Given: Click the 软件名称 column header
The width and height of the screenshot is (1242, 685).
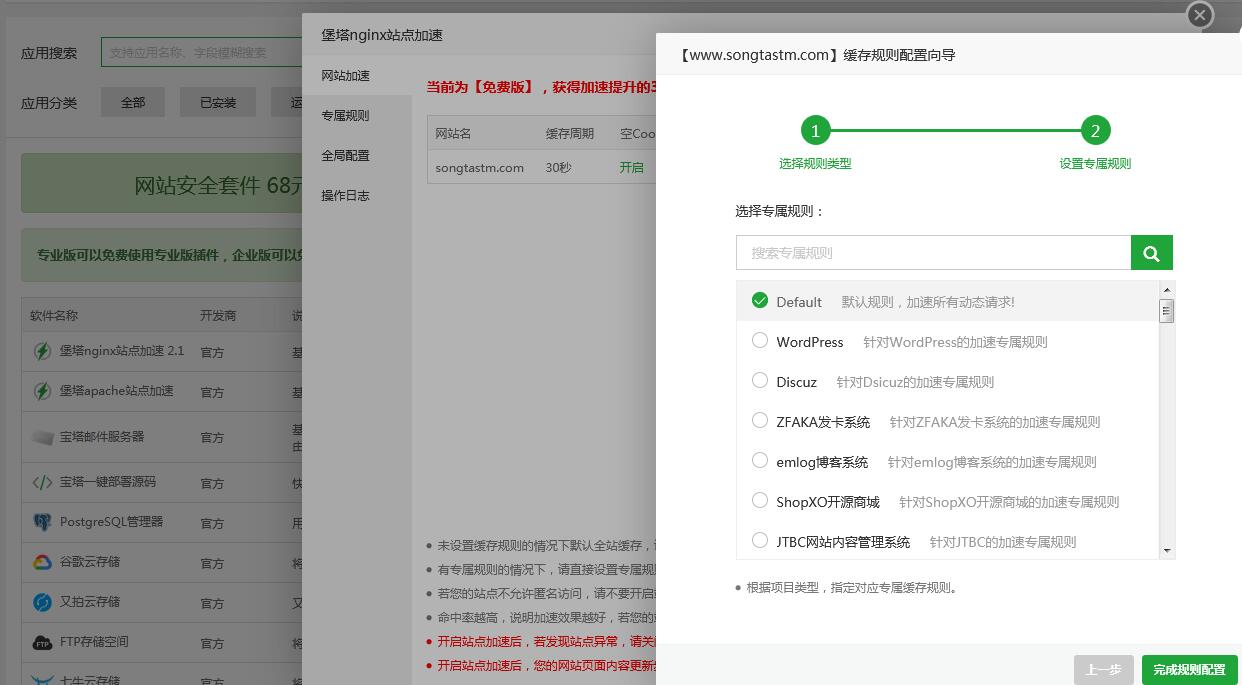Looking at the screenshot, I should pyautogui.click(x=54, y=315).
